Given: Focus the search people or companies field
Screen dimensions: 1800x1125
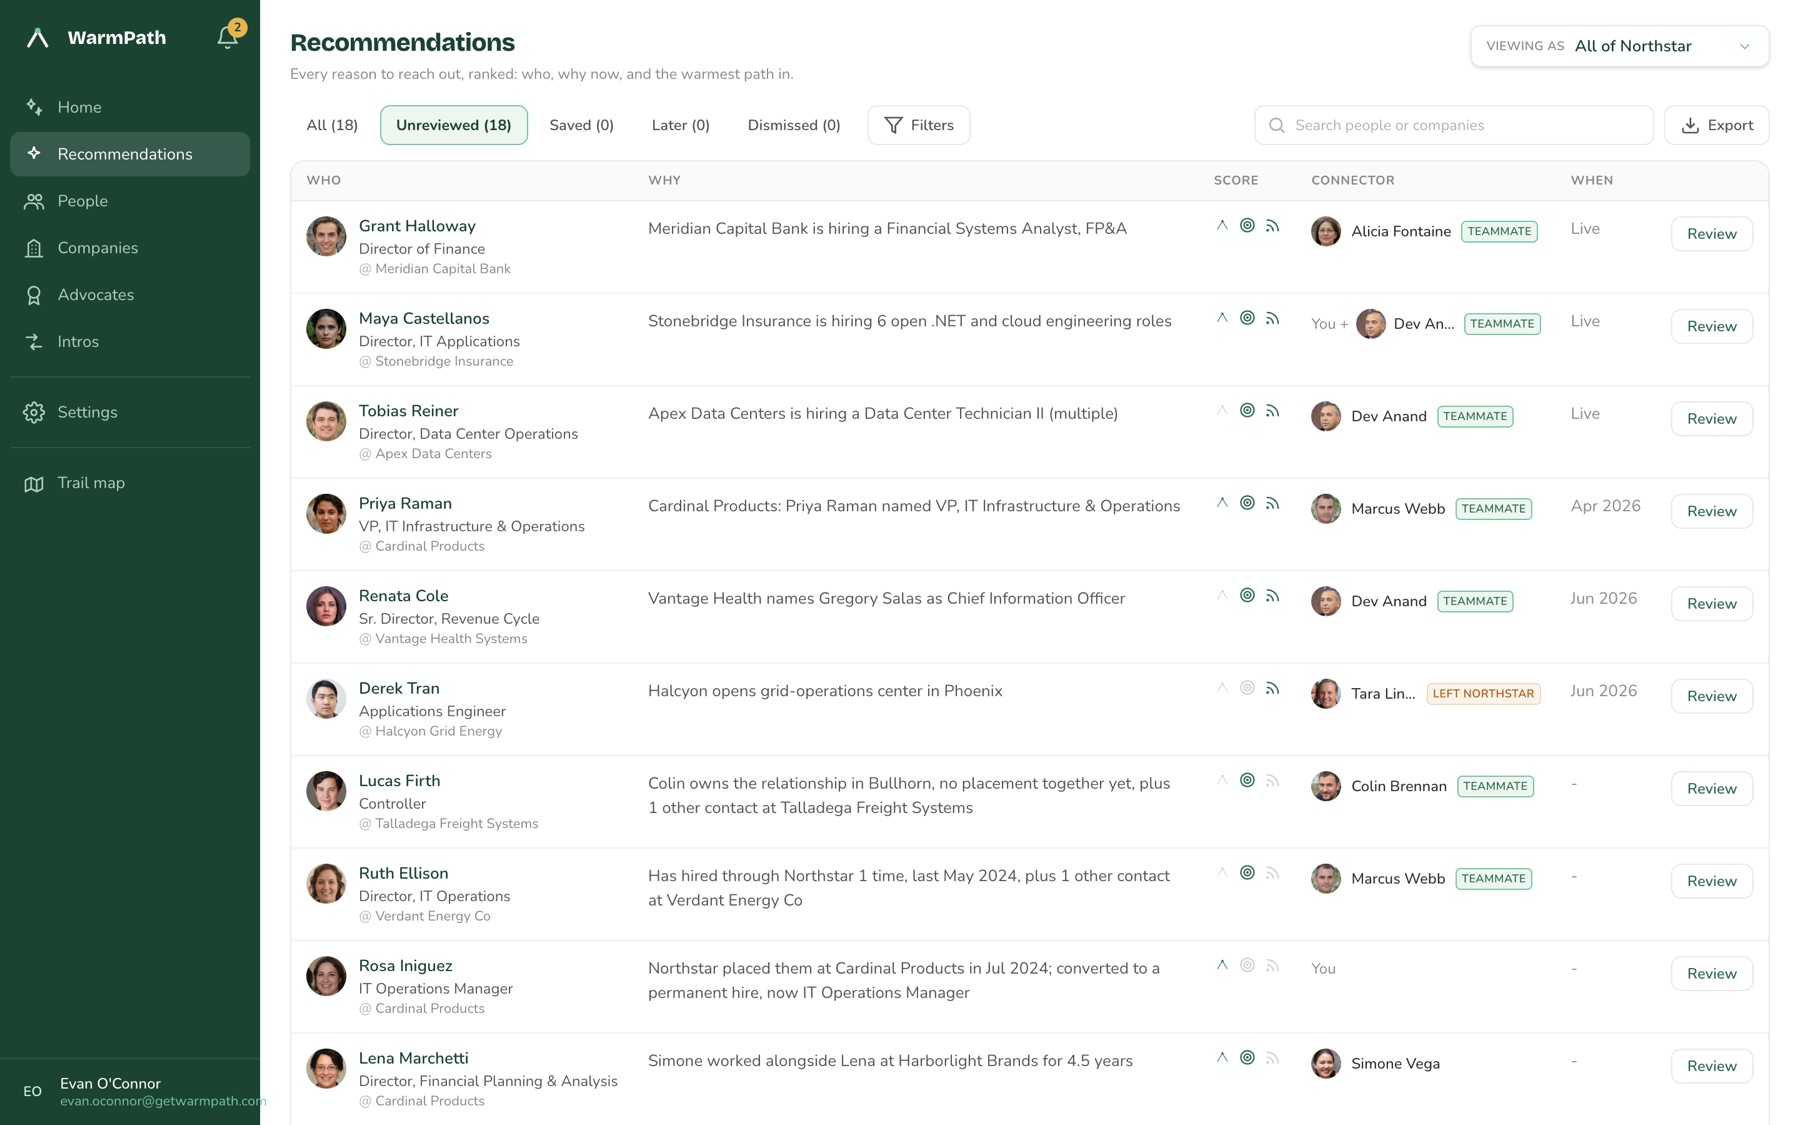Looking at the screenshot, I should [1453, 125].
